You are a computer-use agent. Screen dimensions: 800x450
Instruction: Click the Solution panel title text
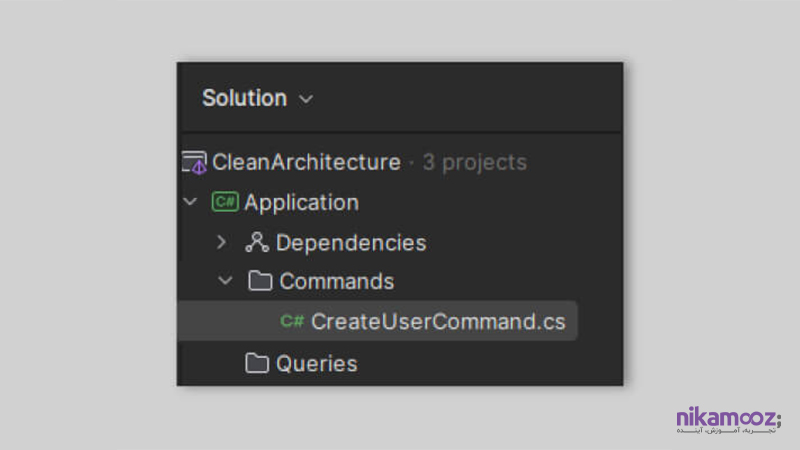[244, 98]
